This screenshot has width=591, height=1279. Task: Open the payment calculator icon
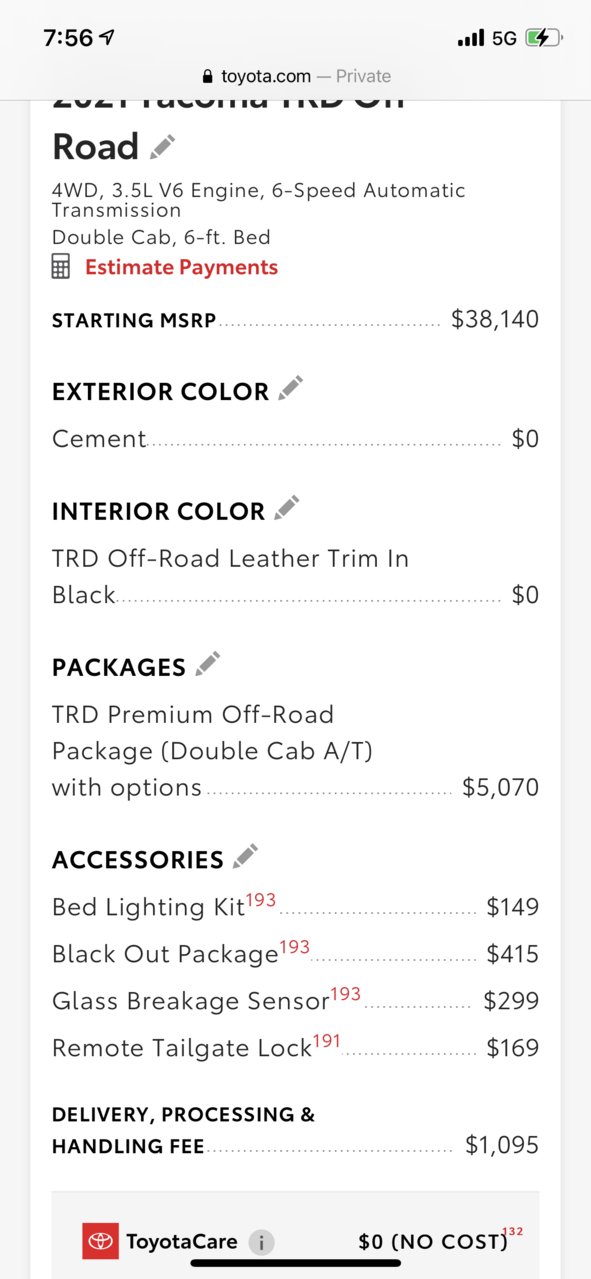coord(62,267)
